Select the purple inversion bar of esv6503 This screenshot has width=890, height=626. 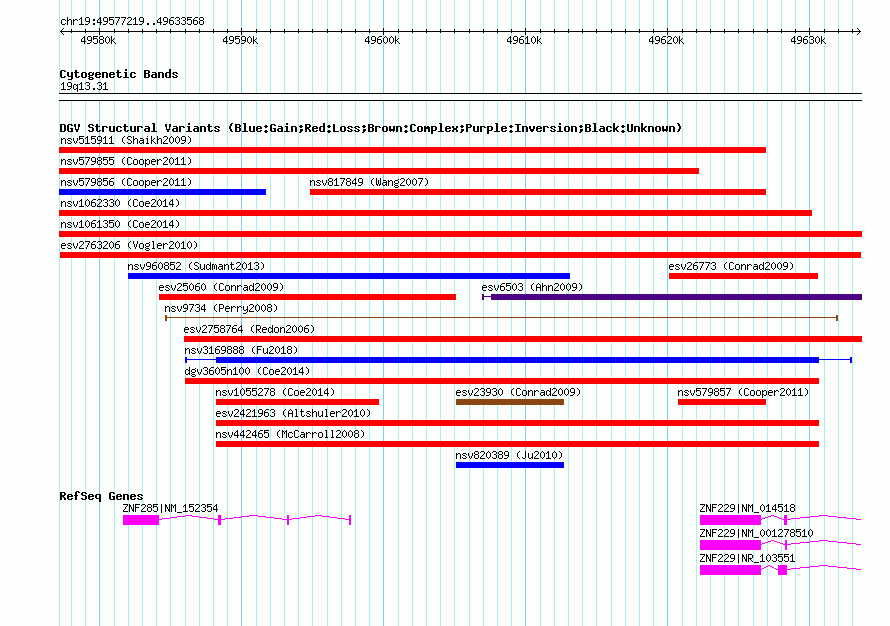tap(676, 297)
